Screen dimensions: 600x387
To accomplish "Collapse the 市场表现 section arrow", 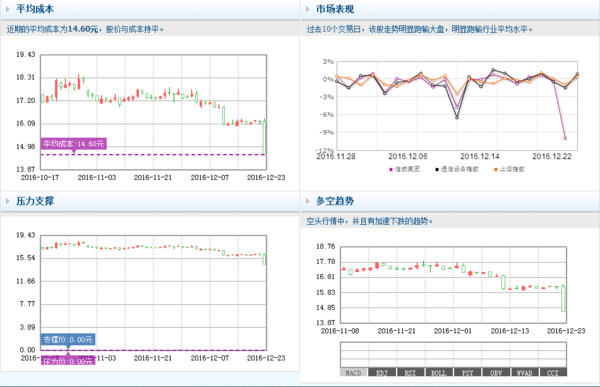I will pos(308,9).
